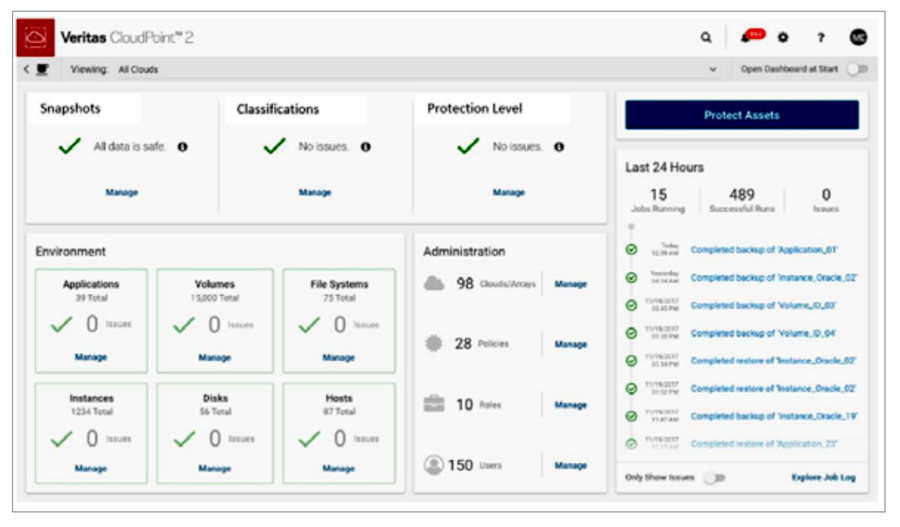This screenshot has height=527, width=900.
Task: Open Manage link under Classifications
Action: pos(315,192)
